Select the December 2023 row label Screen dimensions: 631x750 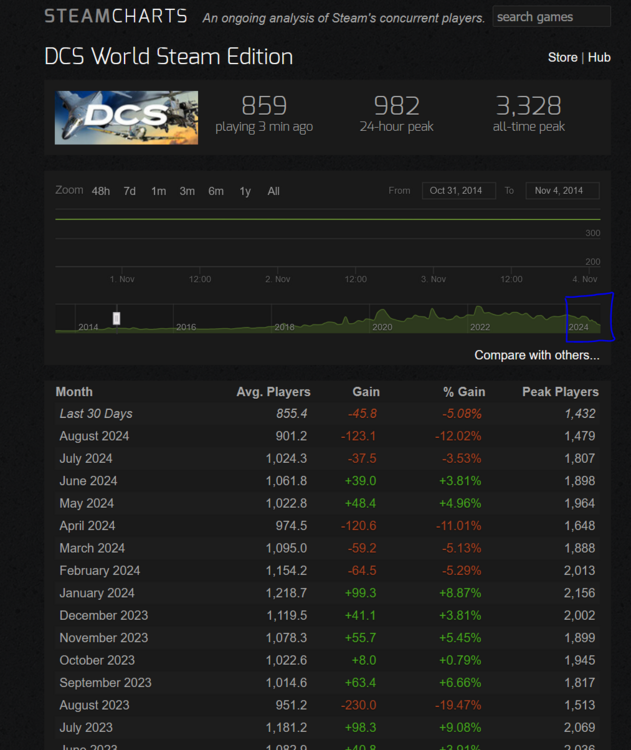[x=104, y=616]
